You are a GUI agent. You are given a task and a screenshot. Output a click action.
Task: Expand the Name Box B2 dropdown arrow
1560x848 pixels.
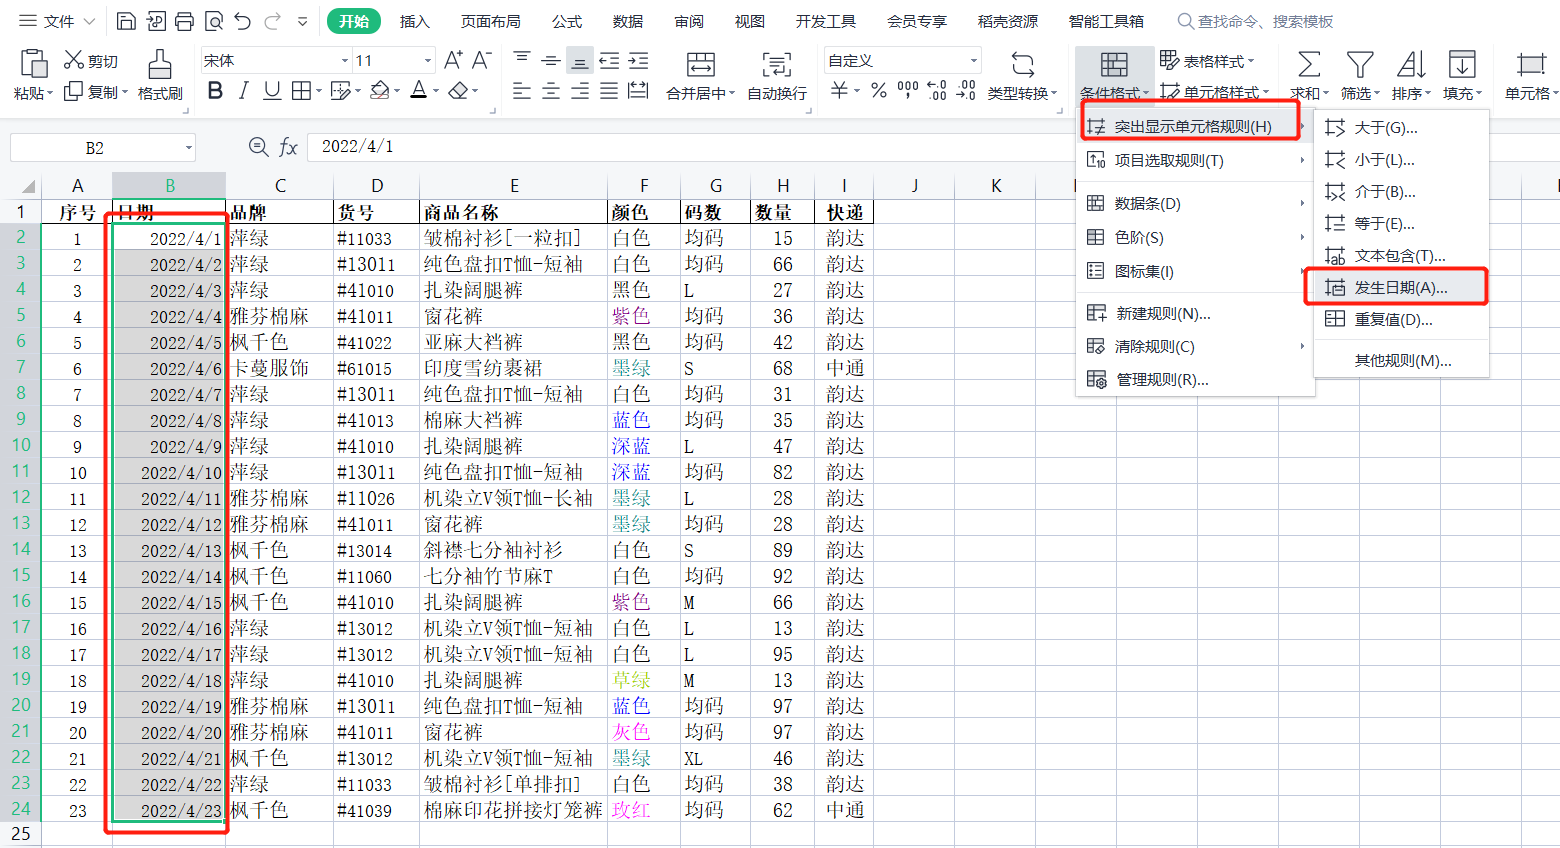click(187, 148)
